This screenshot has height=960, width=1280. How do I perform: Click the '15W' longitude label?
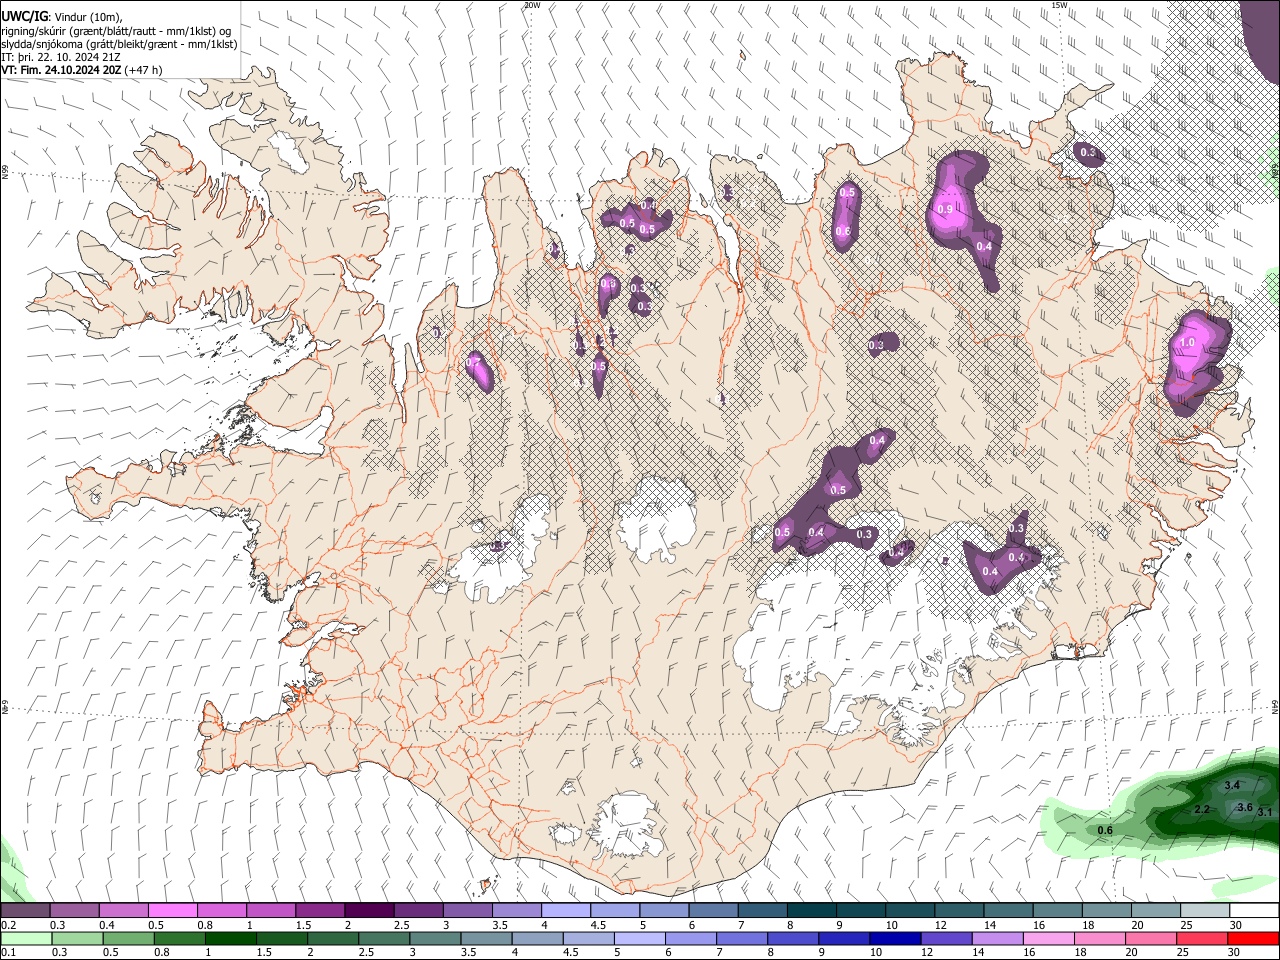(x=1058, y=5)
